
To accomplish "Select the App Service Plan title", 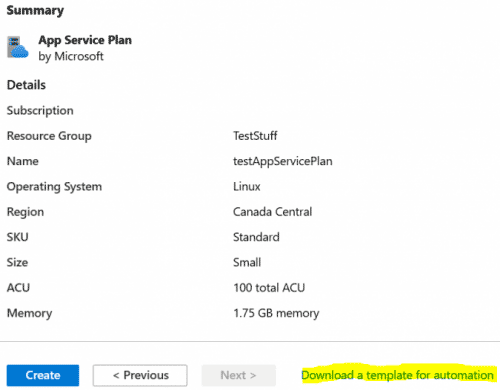I will pos(85,40).
